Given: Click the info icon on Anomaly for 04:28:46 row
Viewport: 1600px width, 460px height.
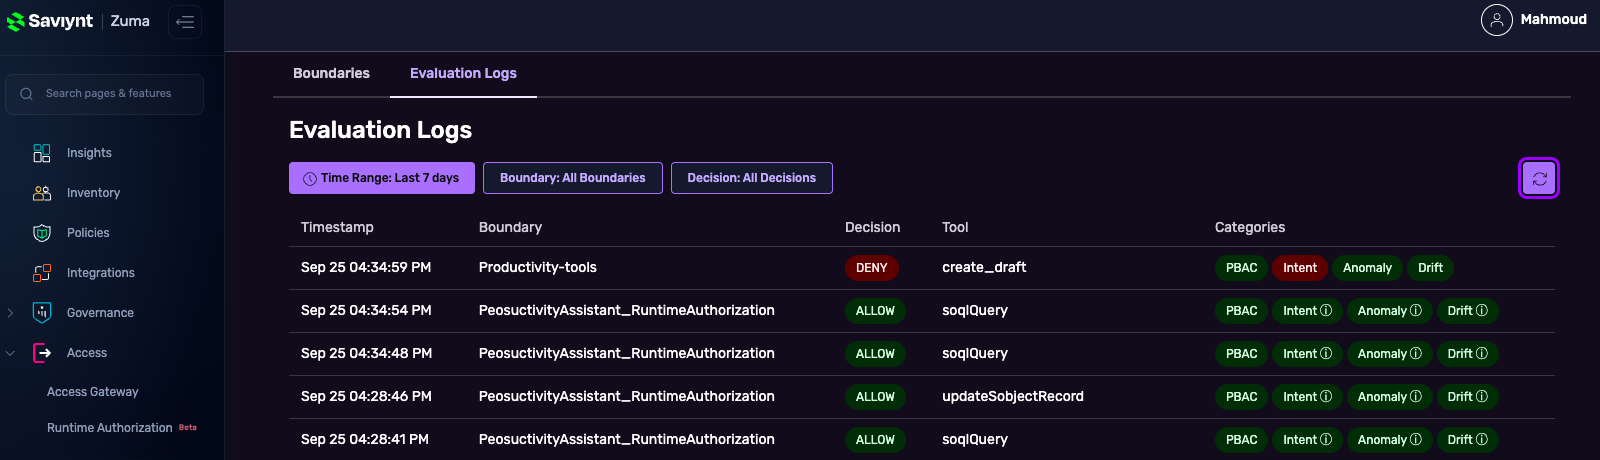Looking at the screenshot, I should (1416, 397).
